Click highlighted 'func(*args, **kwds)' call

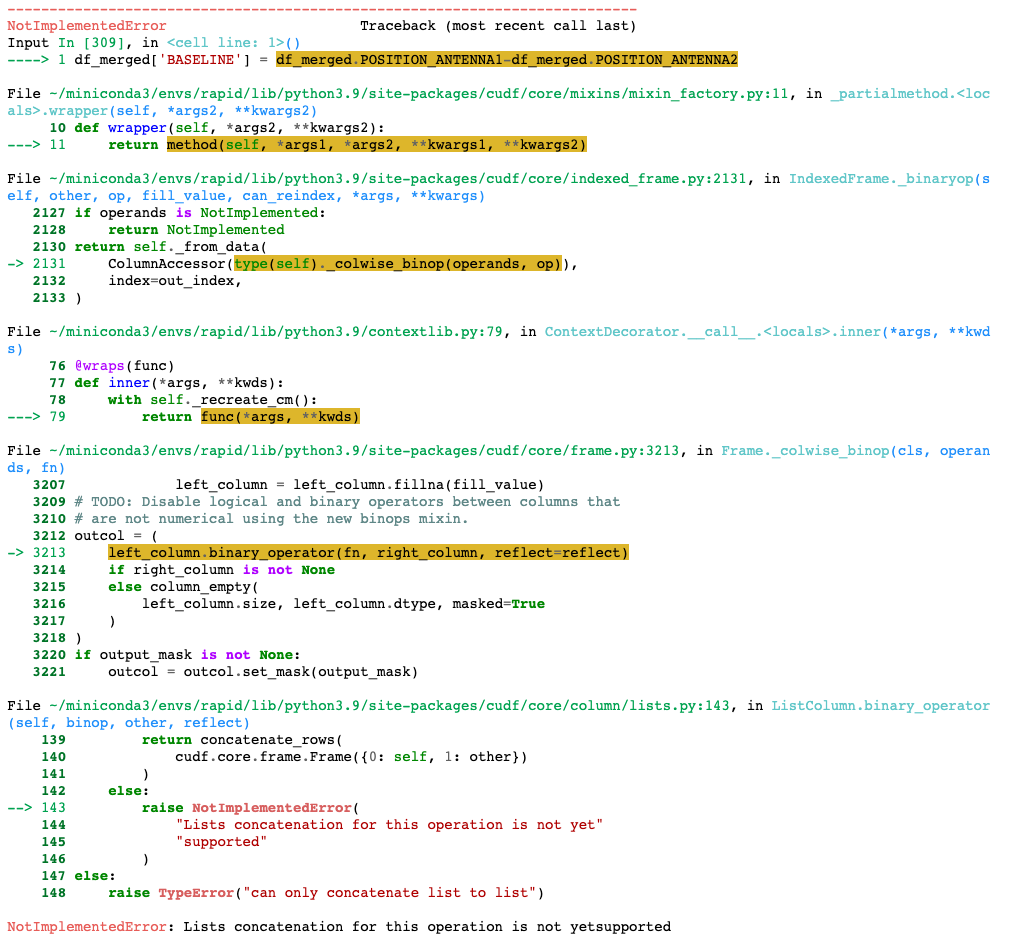280,416
